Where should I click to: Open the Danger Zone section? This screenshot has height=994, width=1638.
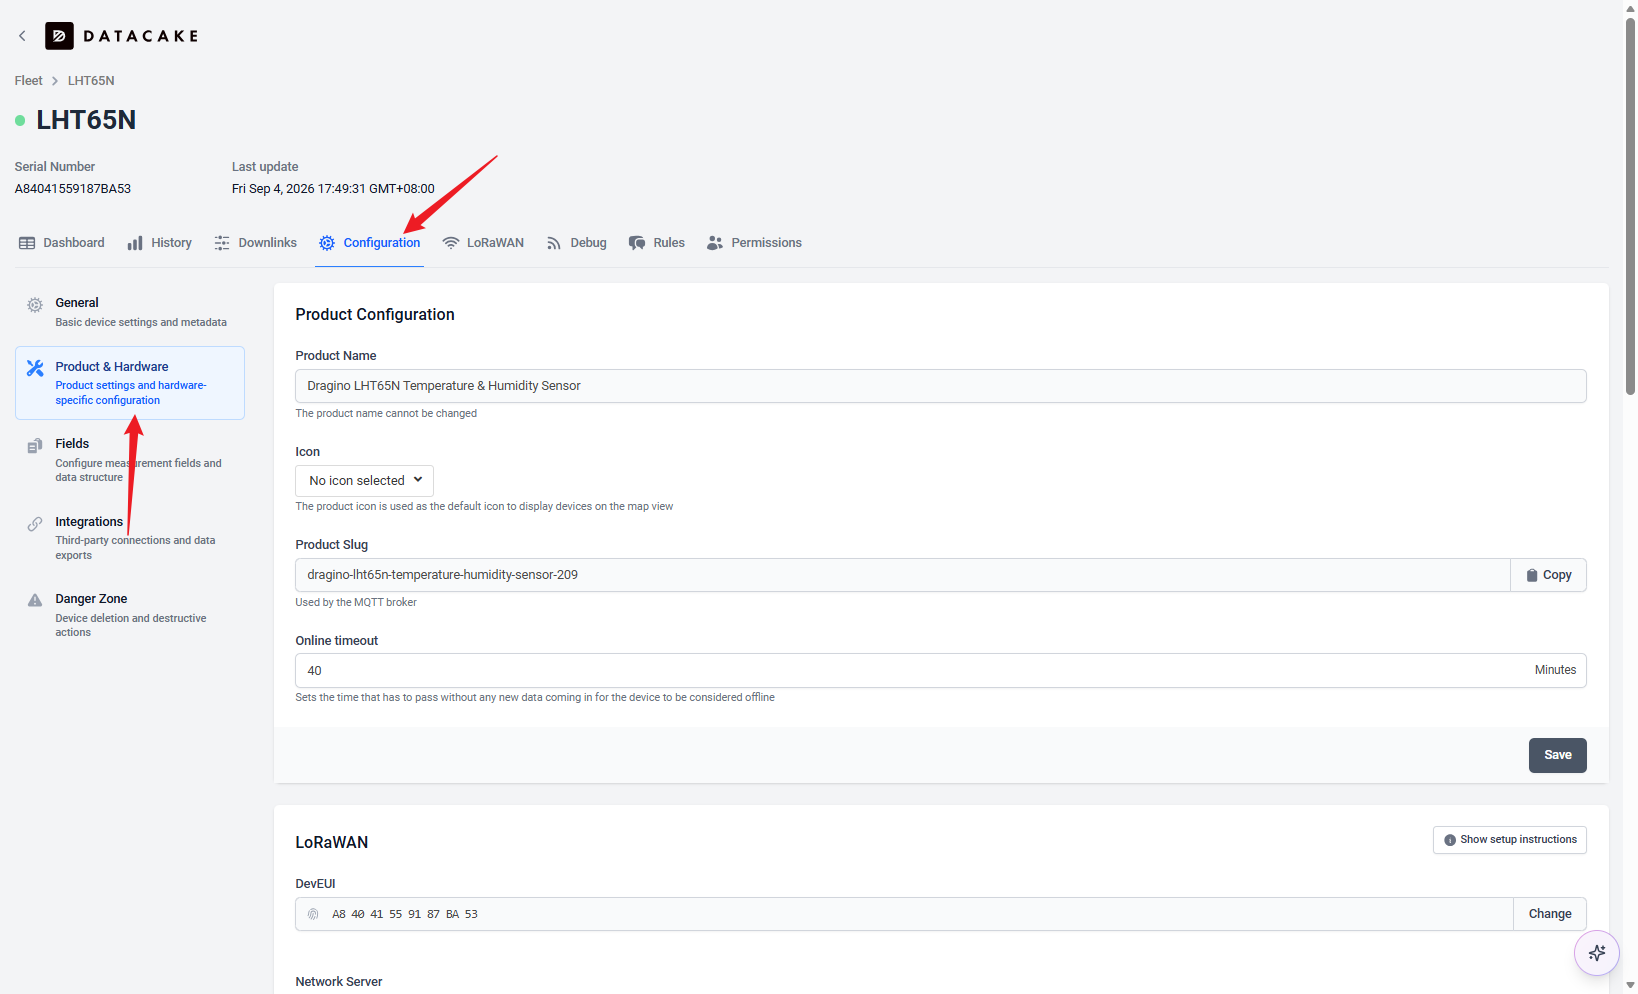130,615
